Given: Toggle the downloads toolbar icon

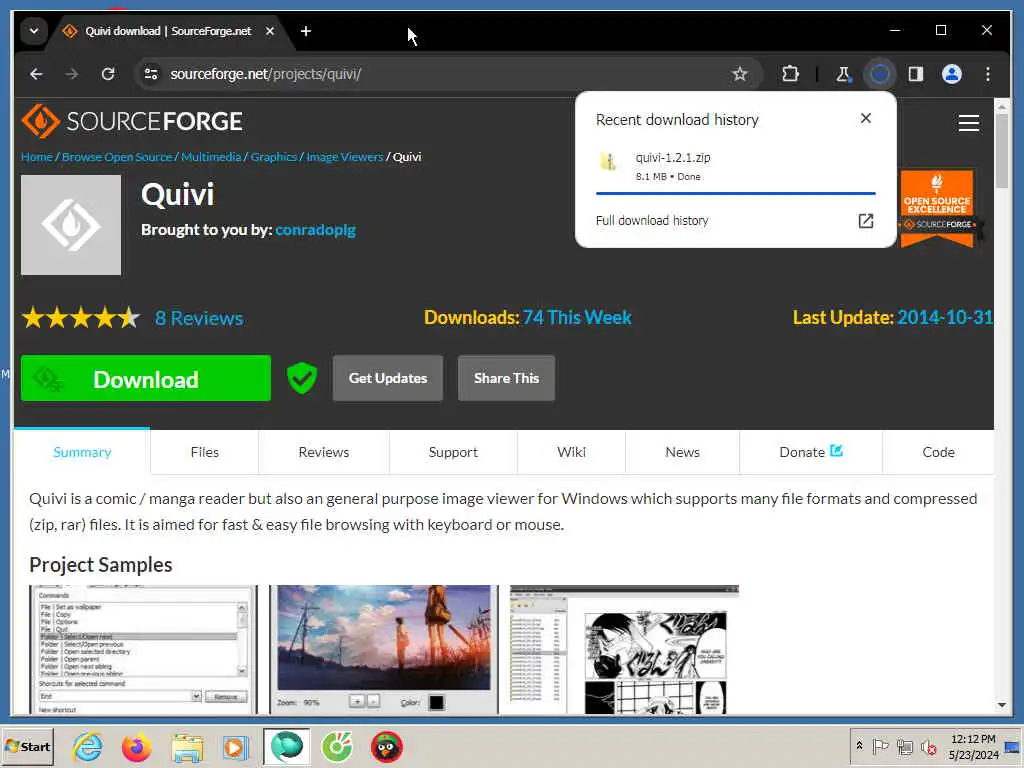Looking at the screenshot, I should 880,74.
